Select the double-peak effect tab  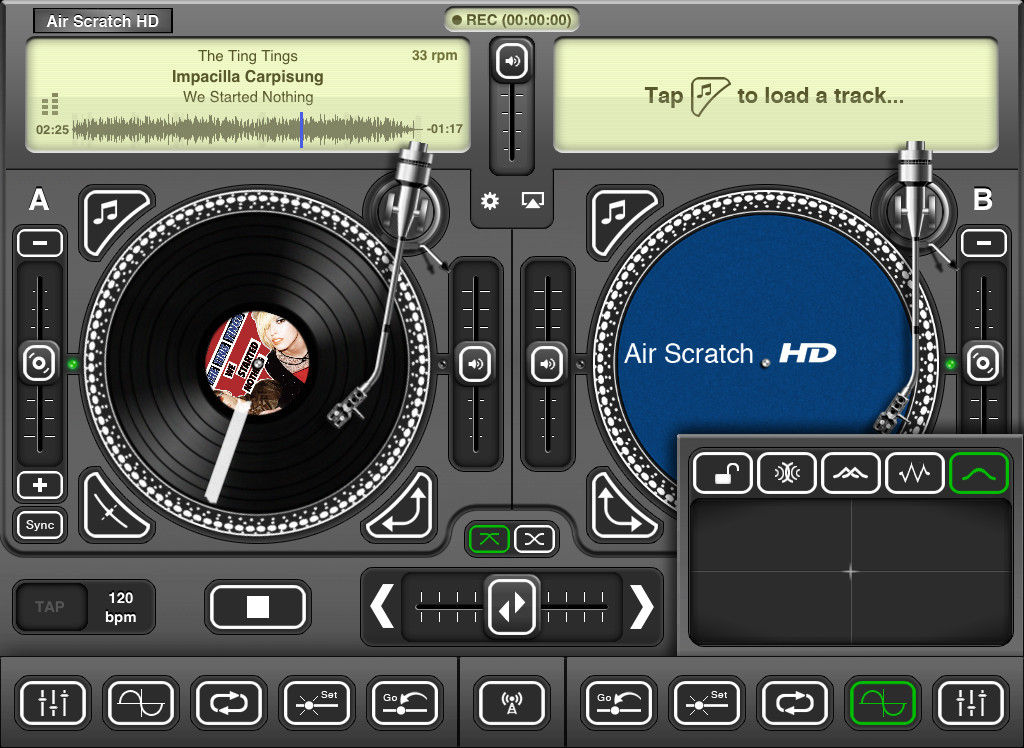(x=850, y=472)
